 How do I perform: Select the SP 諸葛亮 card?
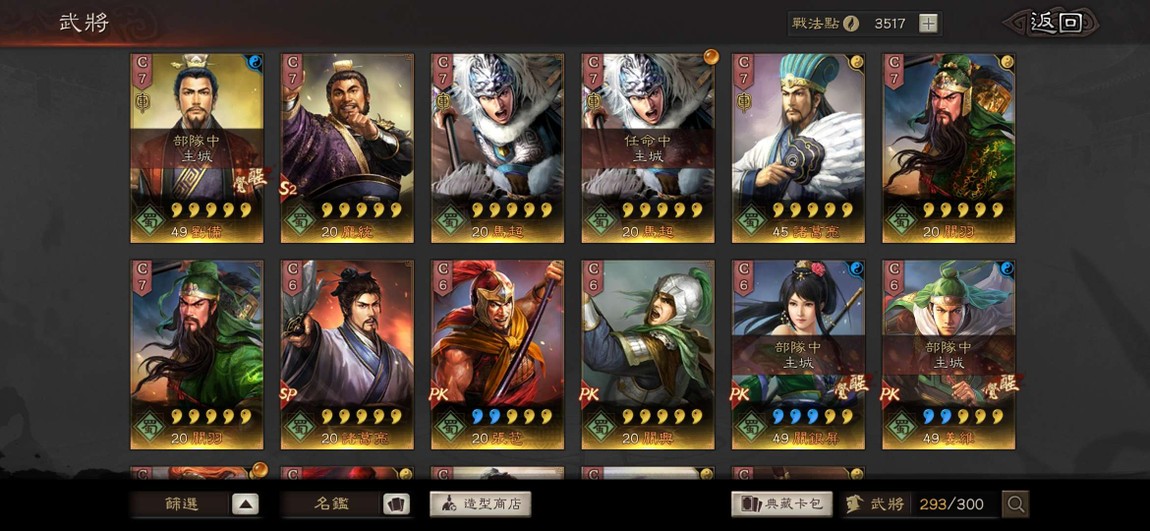(347, 354)
